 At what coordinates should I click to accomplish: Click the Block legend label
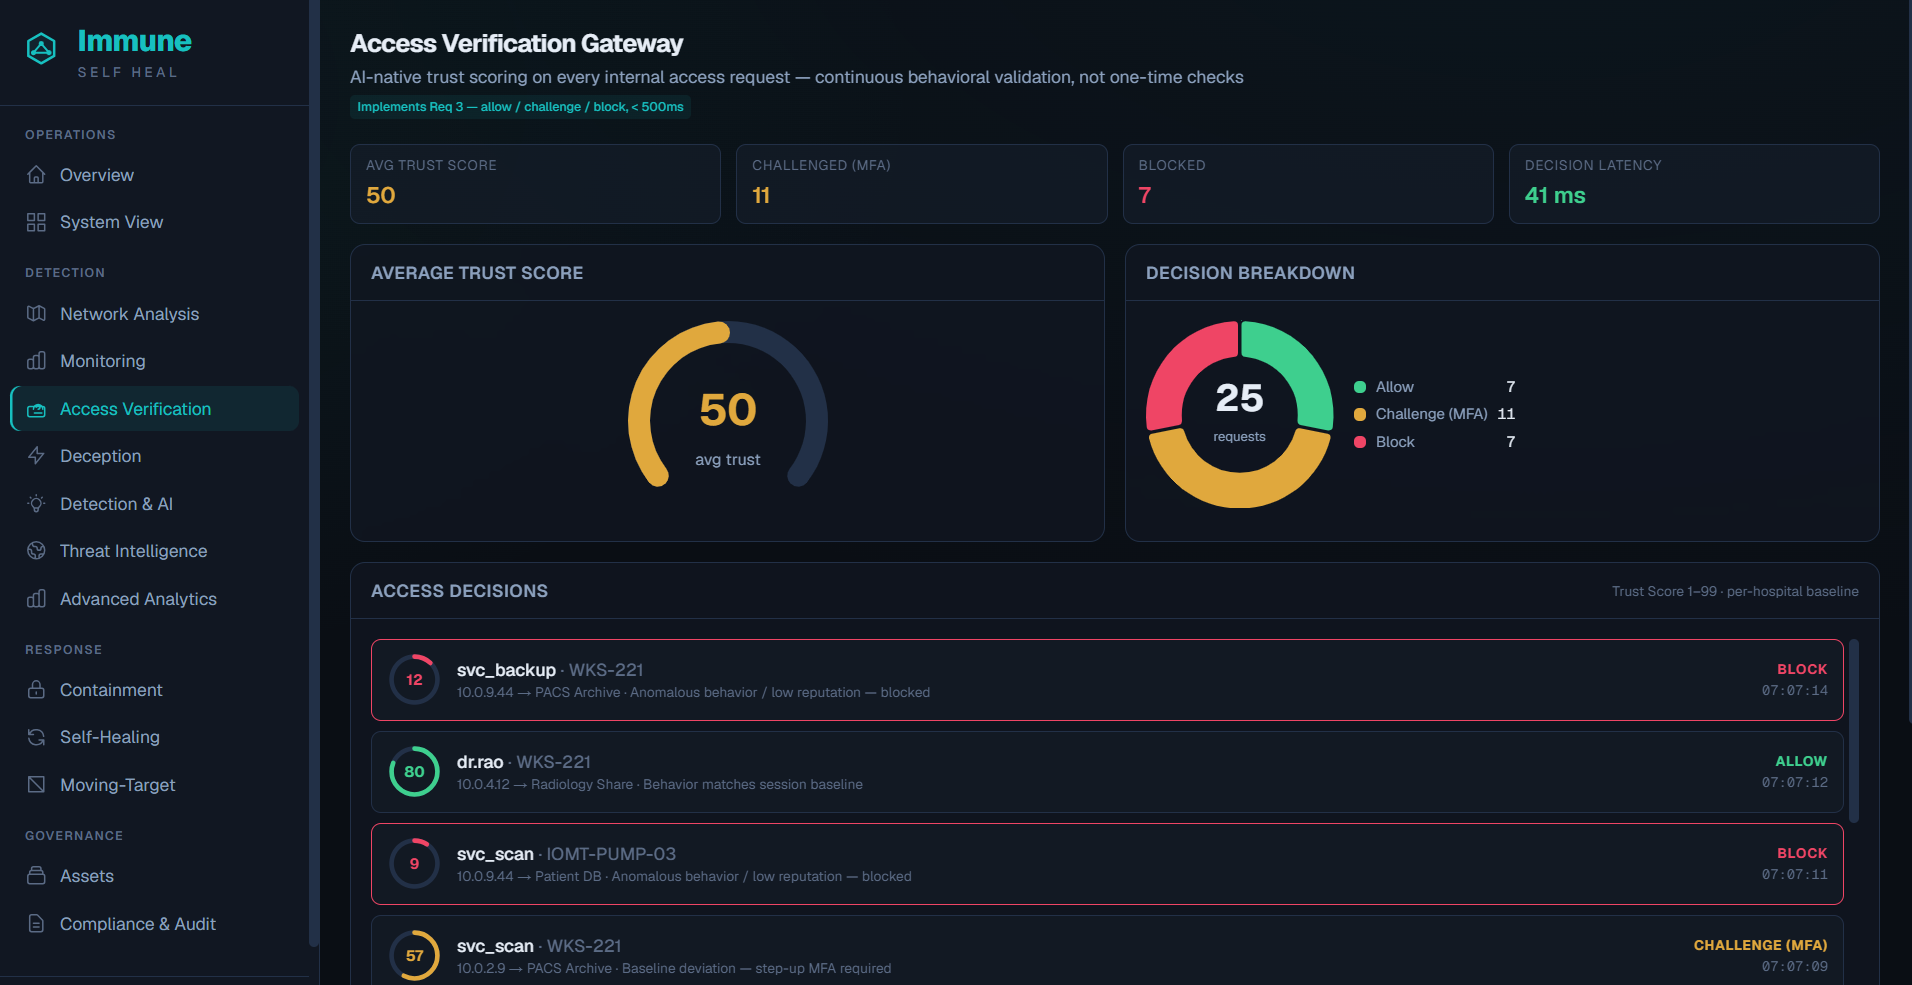[x=1395, y=442]
